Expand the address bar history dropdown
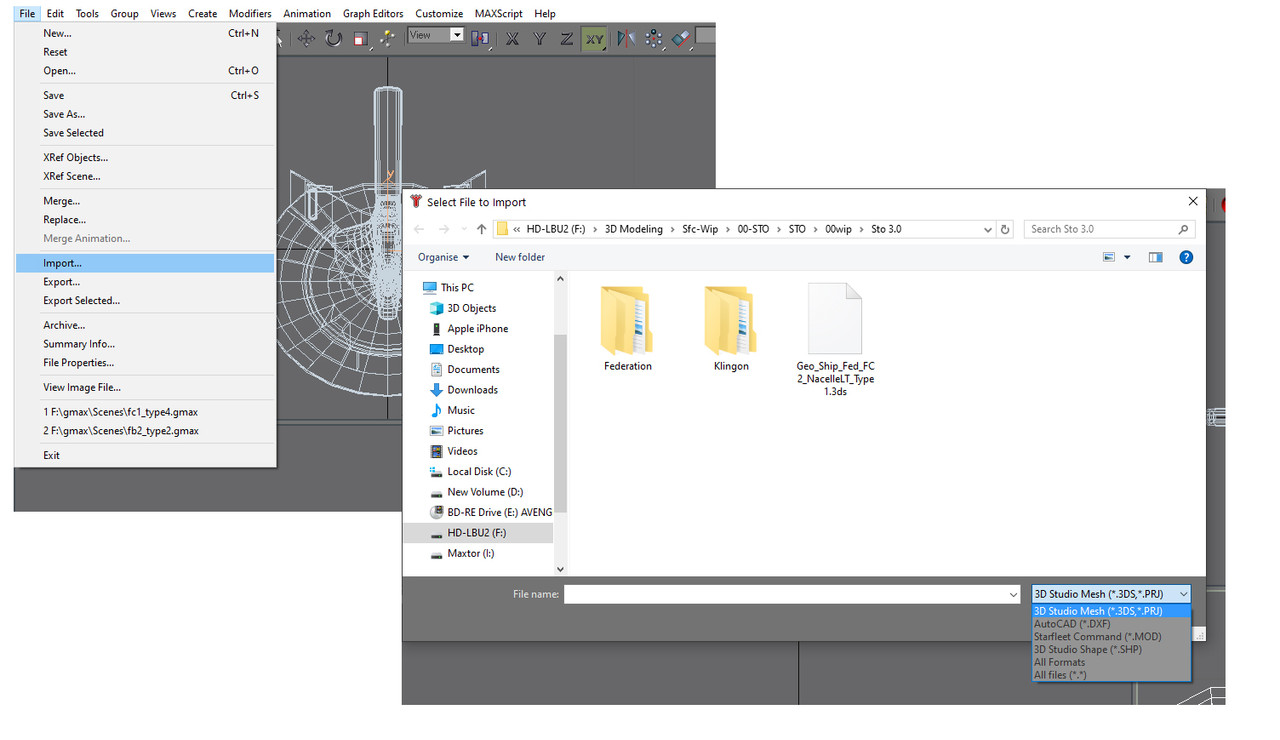 [x=988, y=229]
